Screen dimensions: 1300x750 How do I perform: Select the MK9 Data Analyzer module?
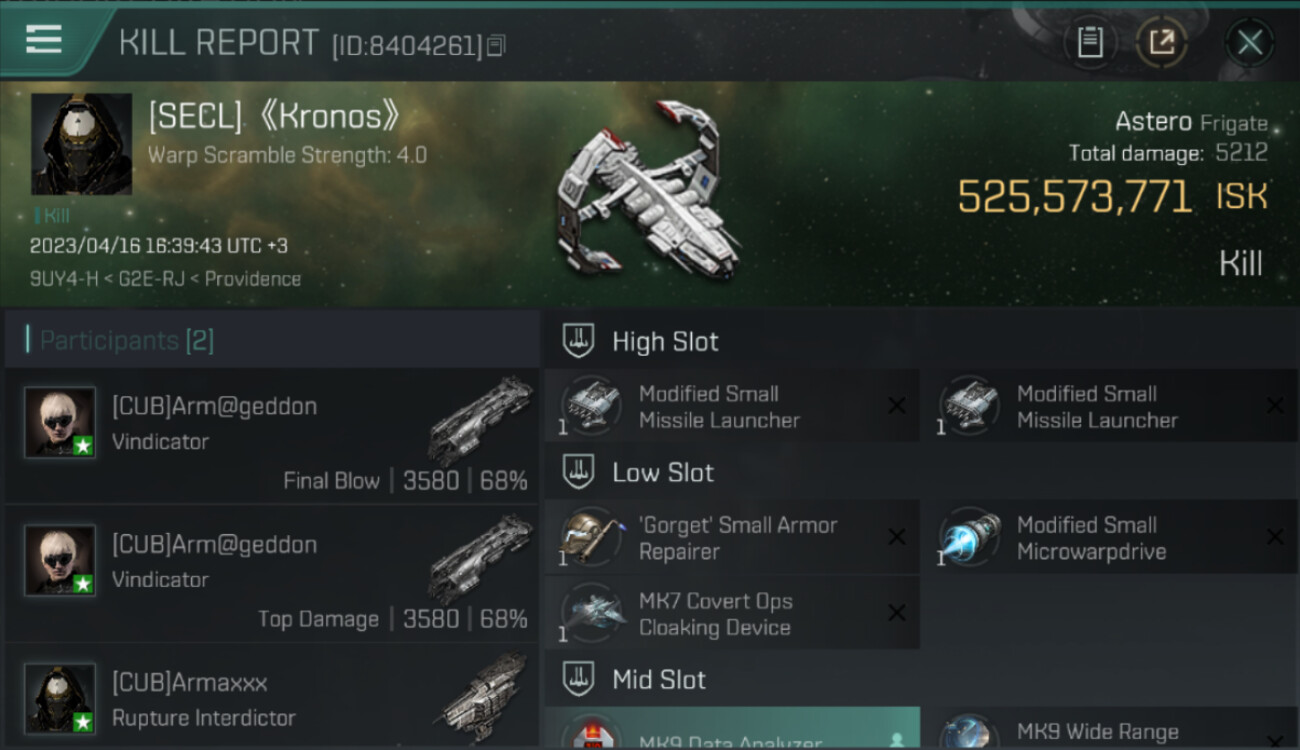(732, 729)
